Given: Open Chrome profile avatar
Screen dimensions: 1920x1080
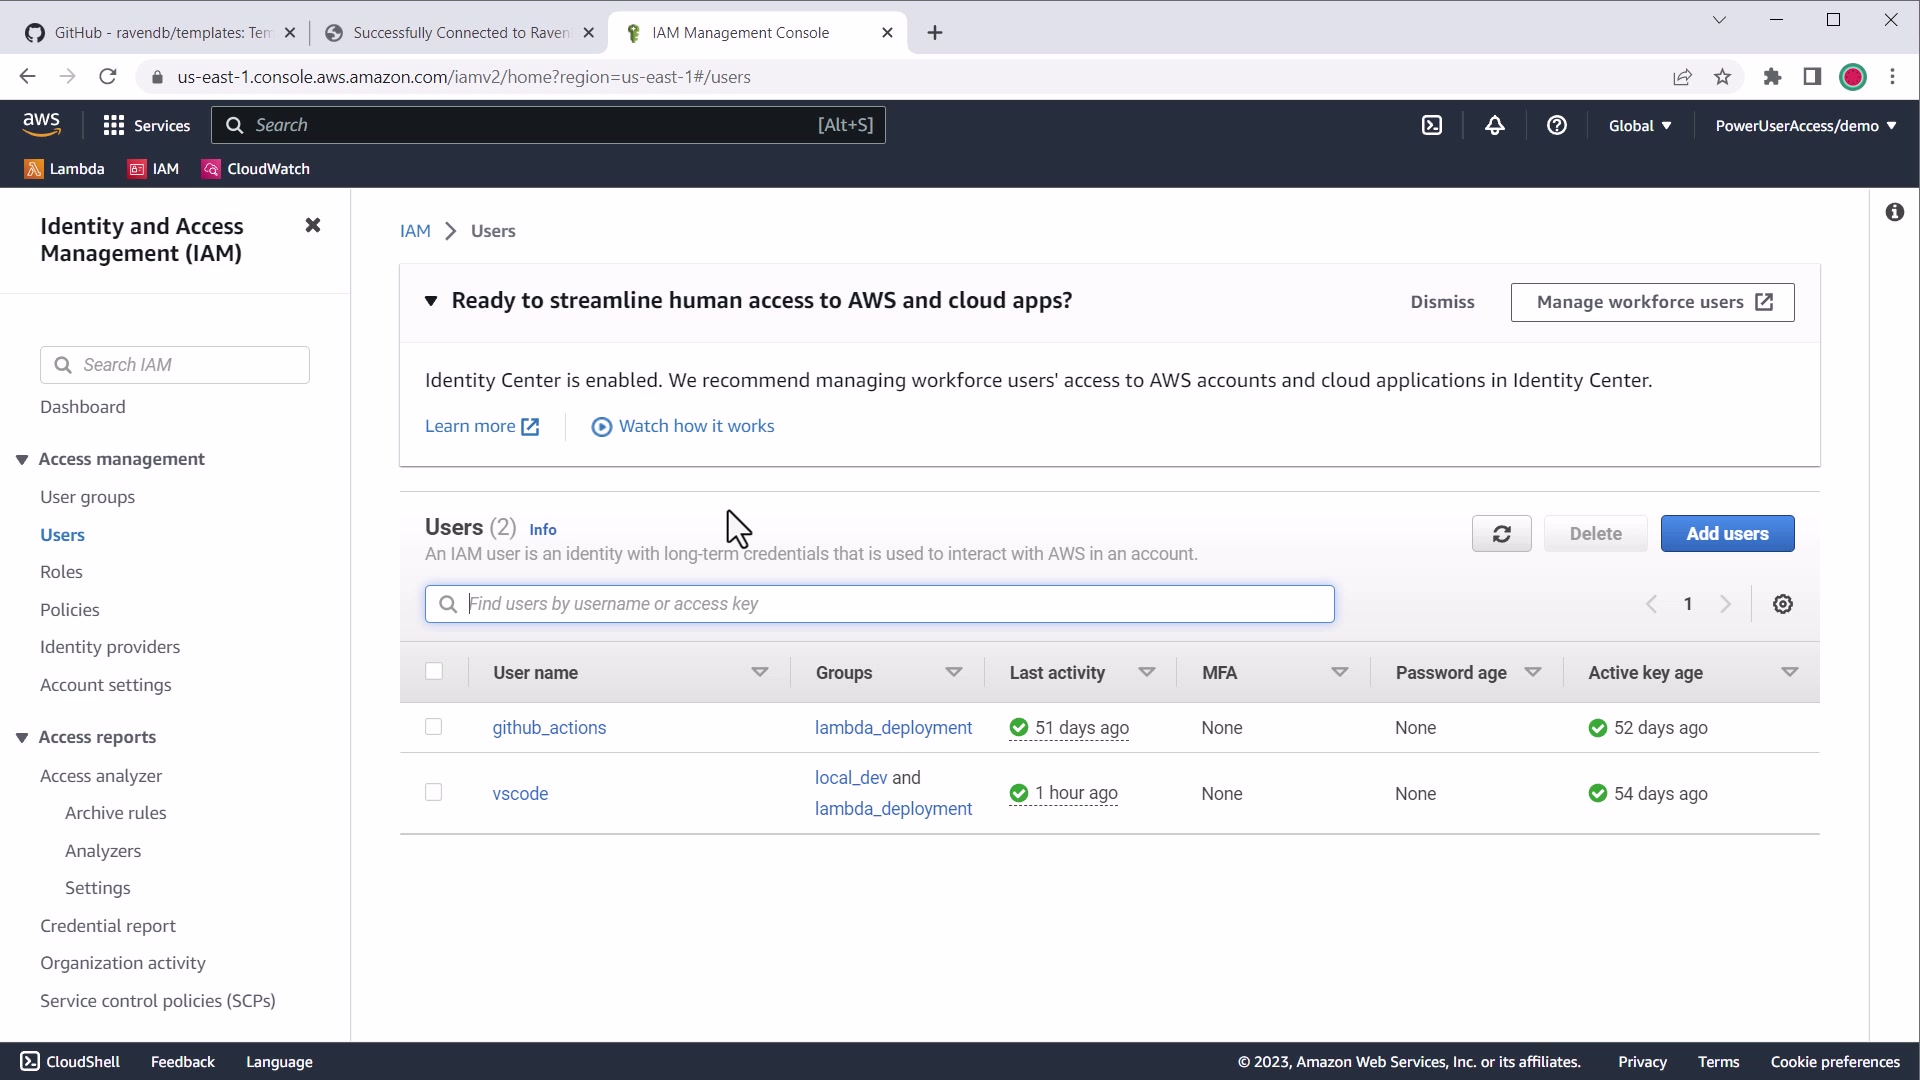Looking at the screenshot, I should click(x=1853, y=77).
